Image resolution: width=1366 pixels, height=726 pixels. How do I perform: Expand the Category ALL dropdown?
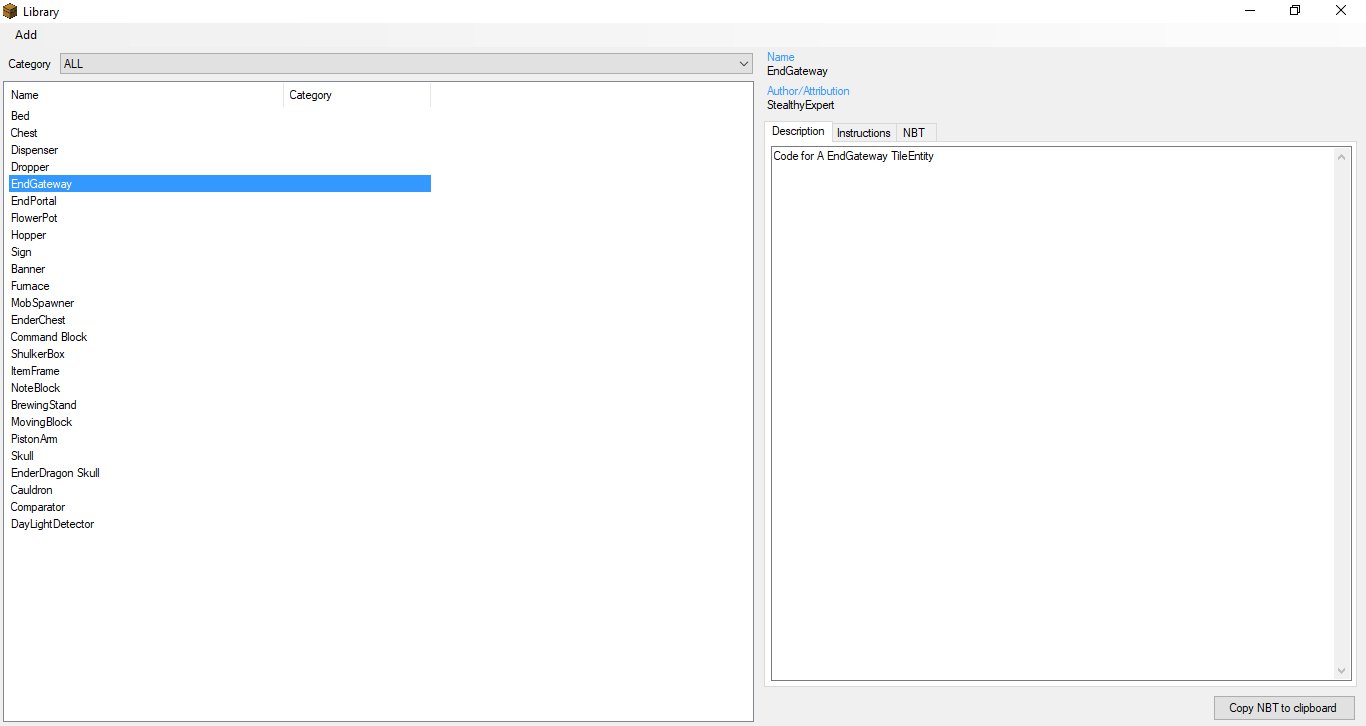pos(406,64)
